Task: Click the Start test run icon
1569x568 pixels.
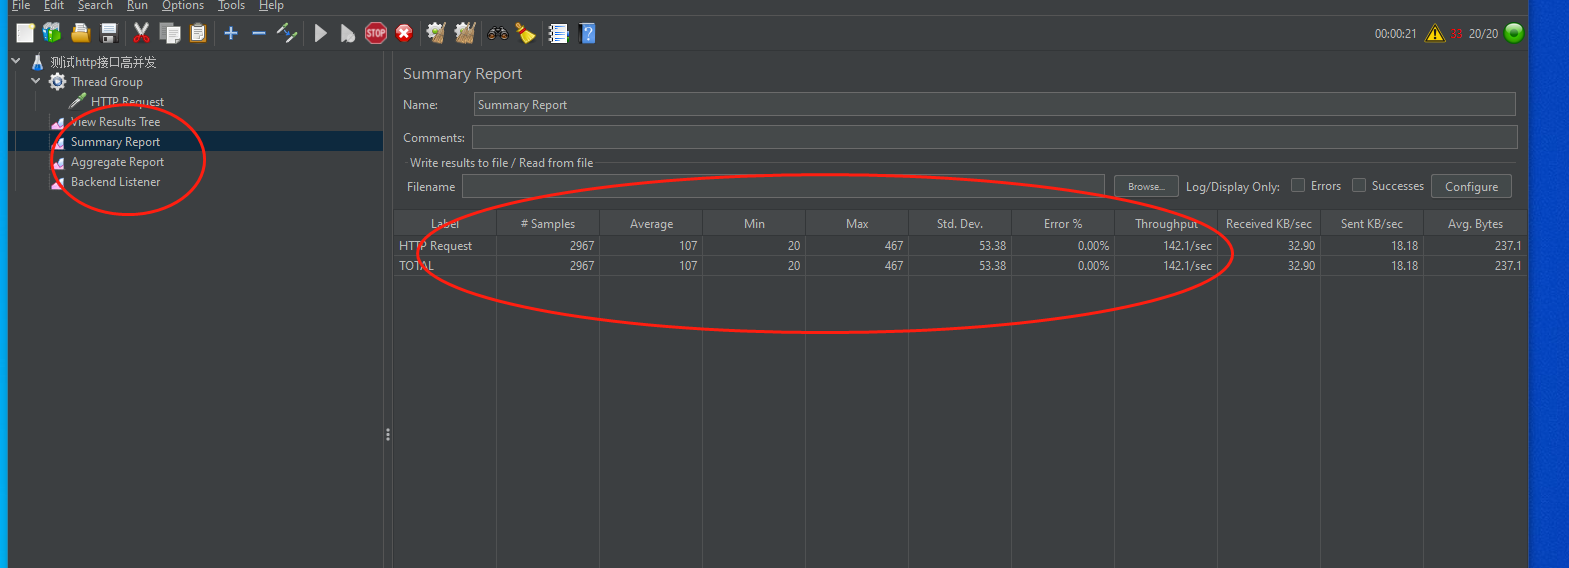Action: pos(320,33)
